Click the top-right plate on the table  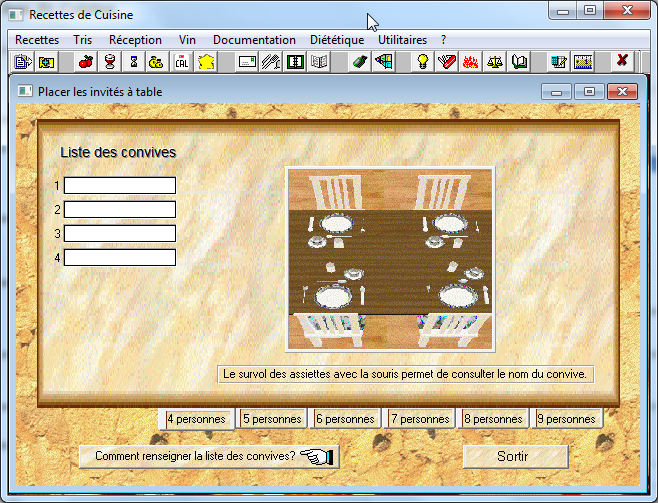coord(450,223)
